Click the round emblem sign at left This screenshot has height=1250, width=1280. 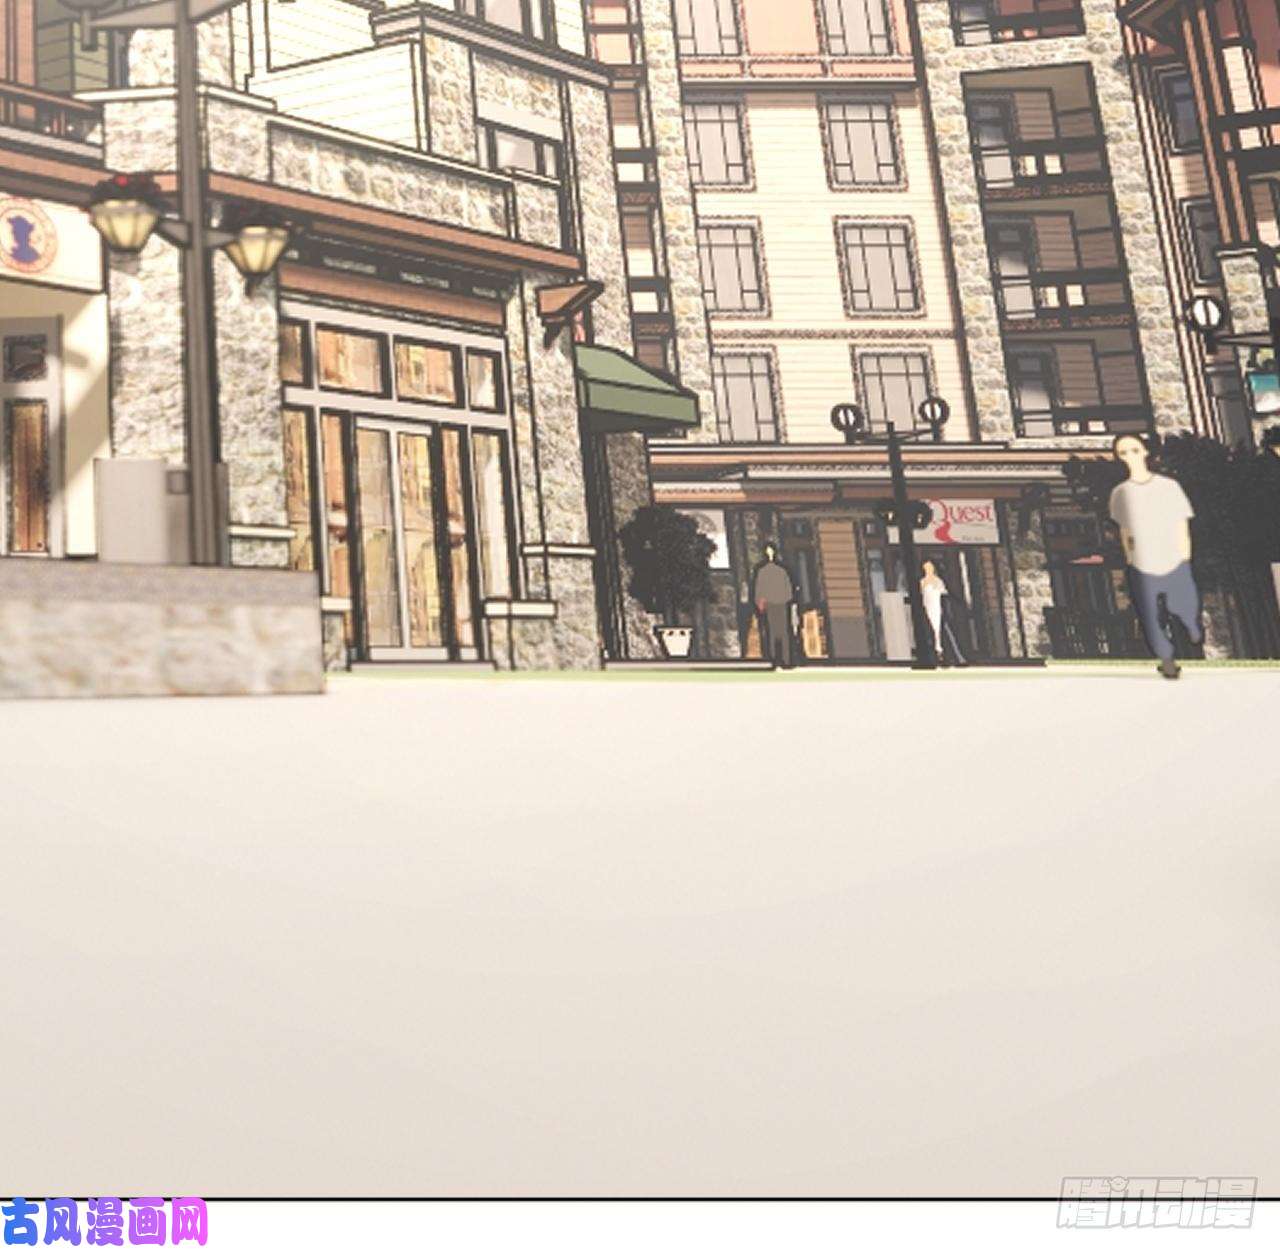(x=22, y=237)
